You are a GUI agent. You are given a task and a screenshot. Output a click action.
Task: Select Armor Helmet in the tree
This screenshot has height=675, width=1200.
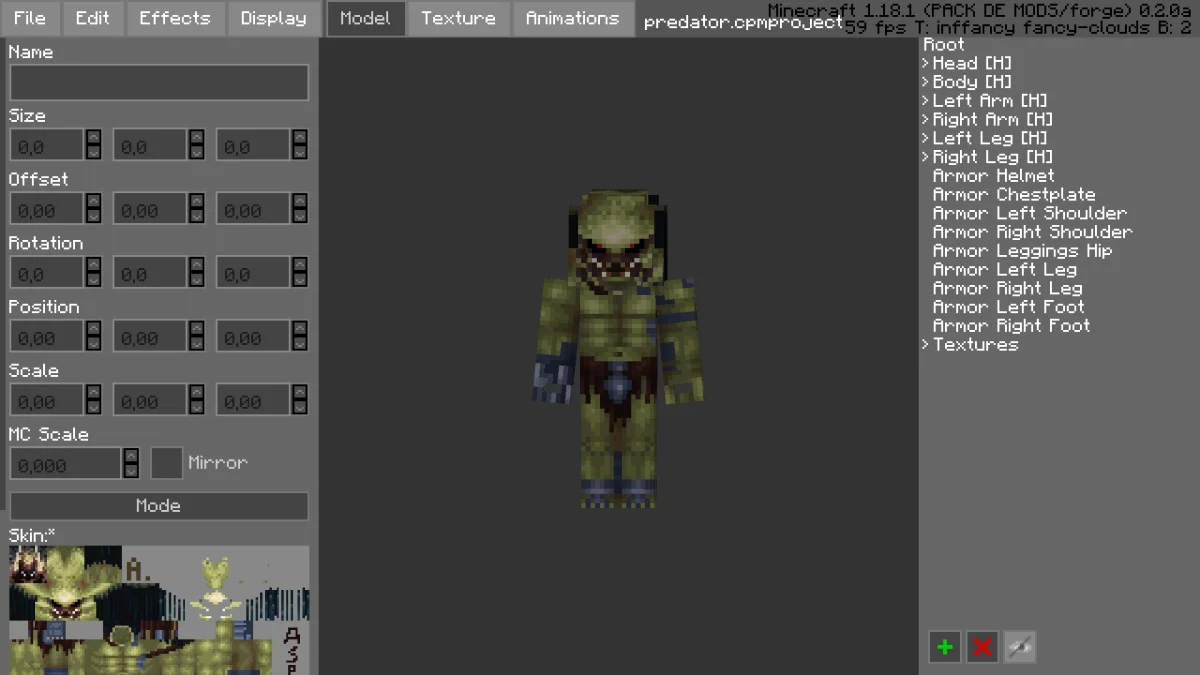pyautogui.click(x=993, y=176)
